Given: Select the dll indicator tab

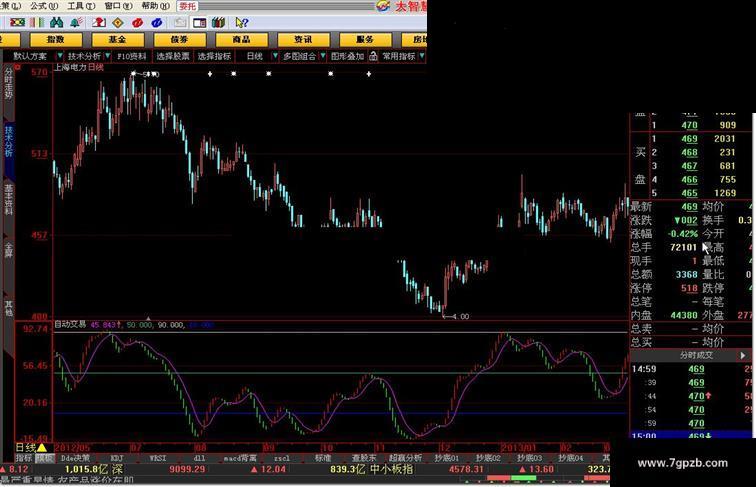Looking at the screenshot, I should tap(199, 458).
